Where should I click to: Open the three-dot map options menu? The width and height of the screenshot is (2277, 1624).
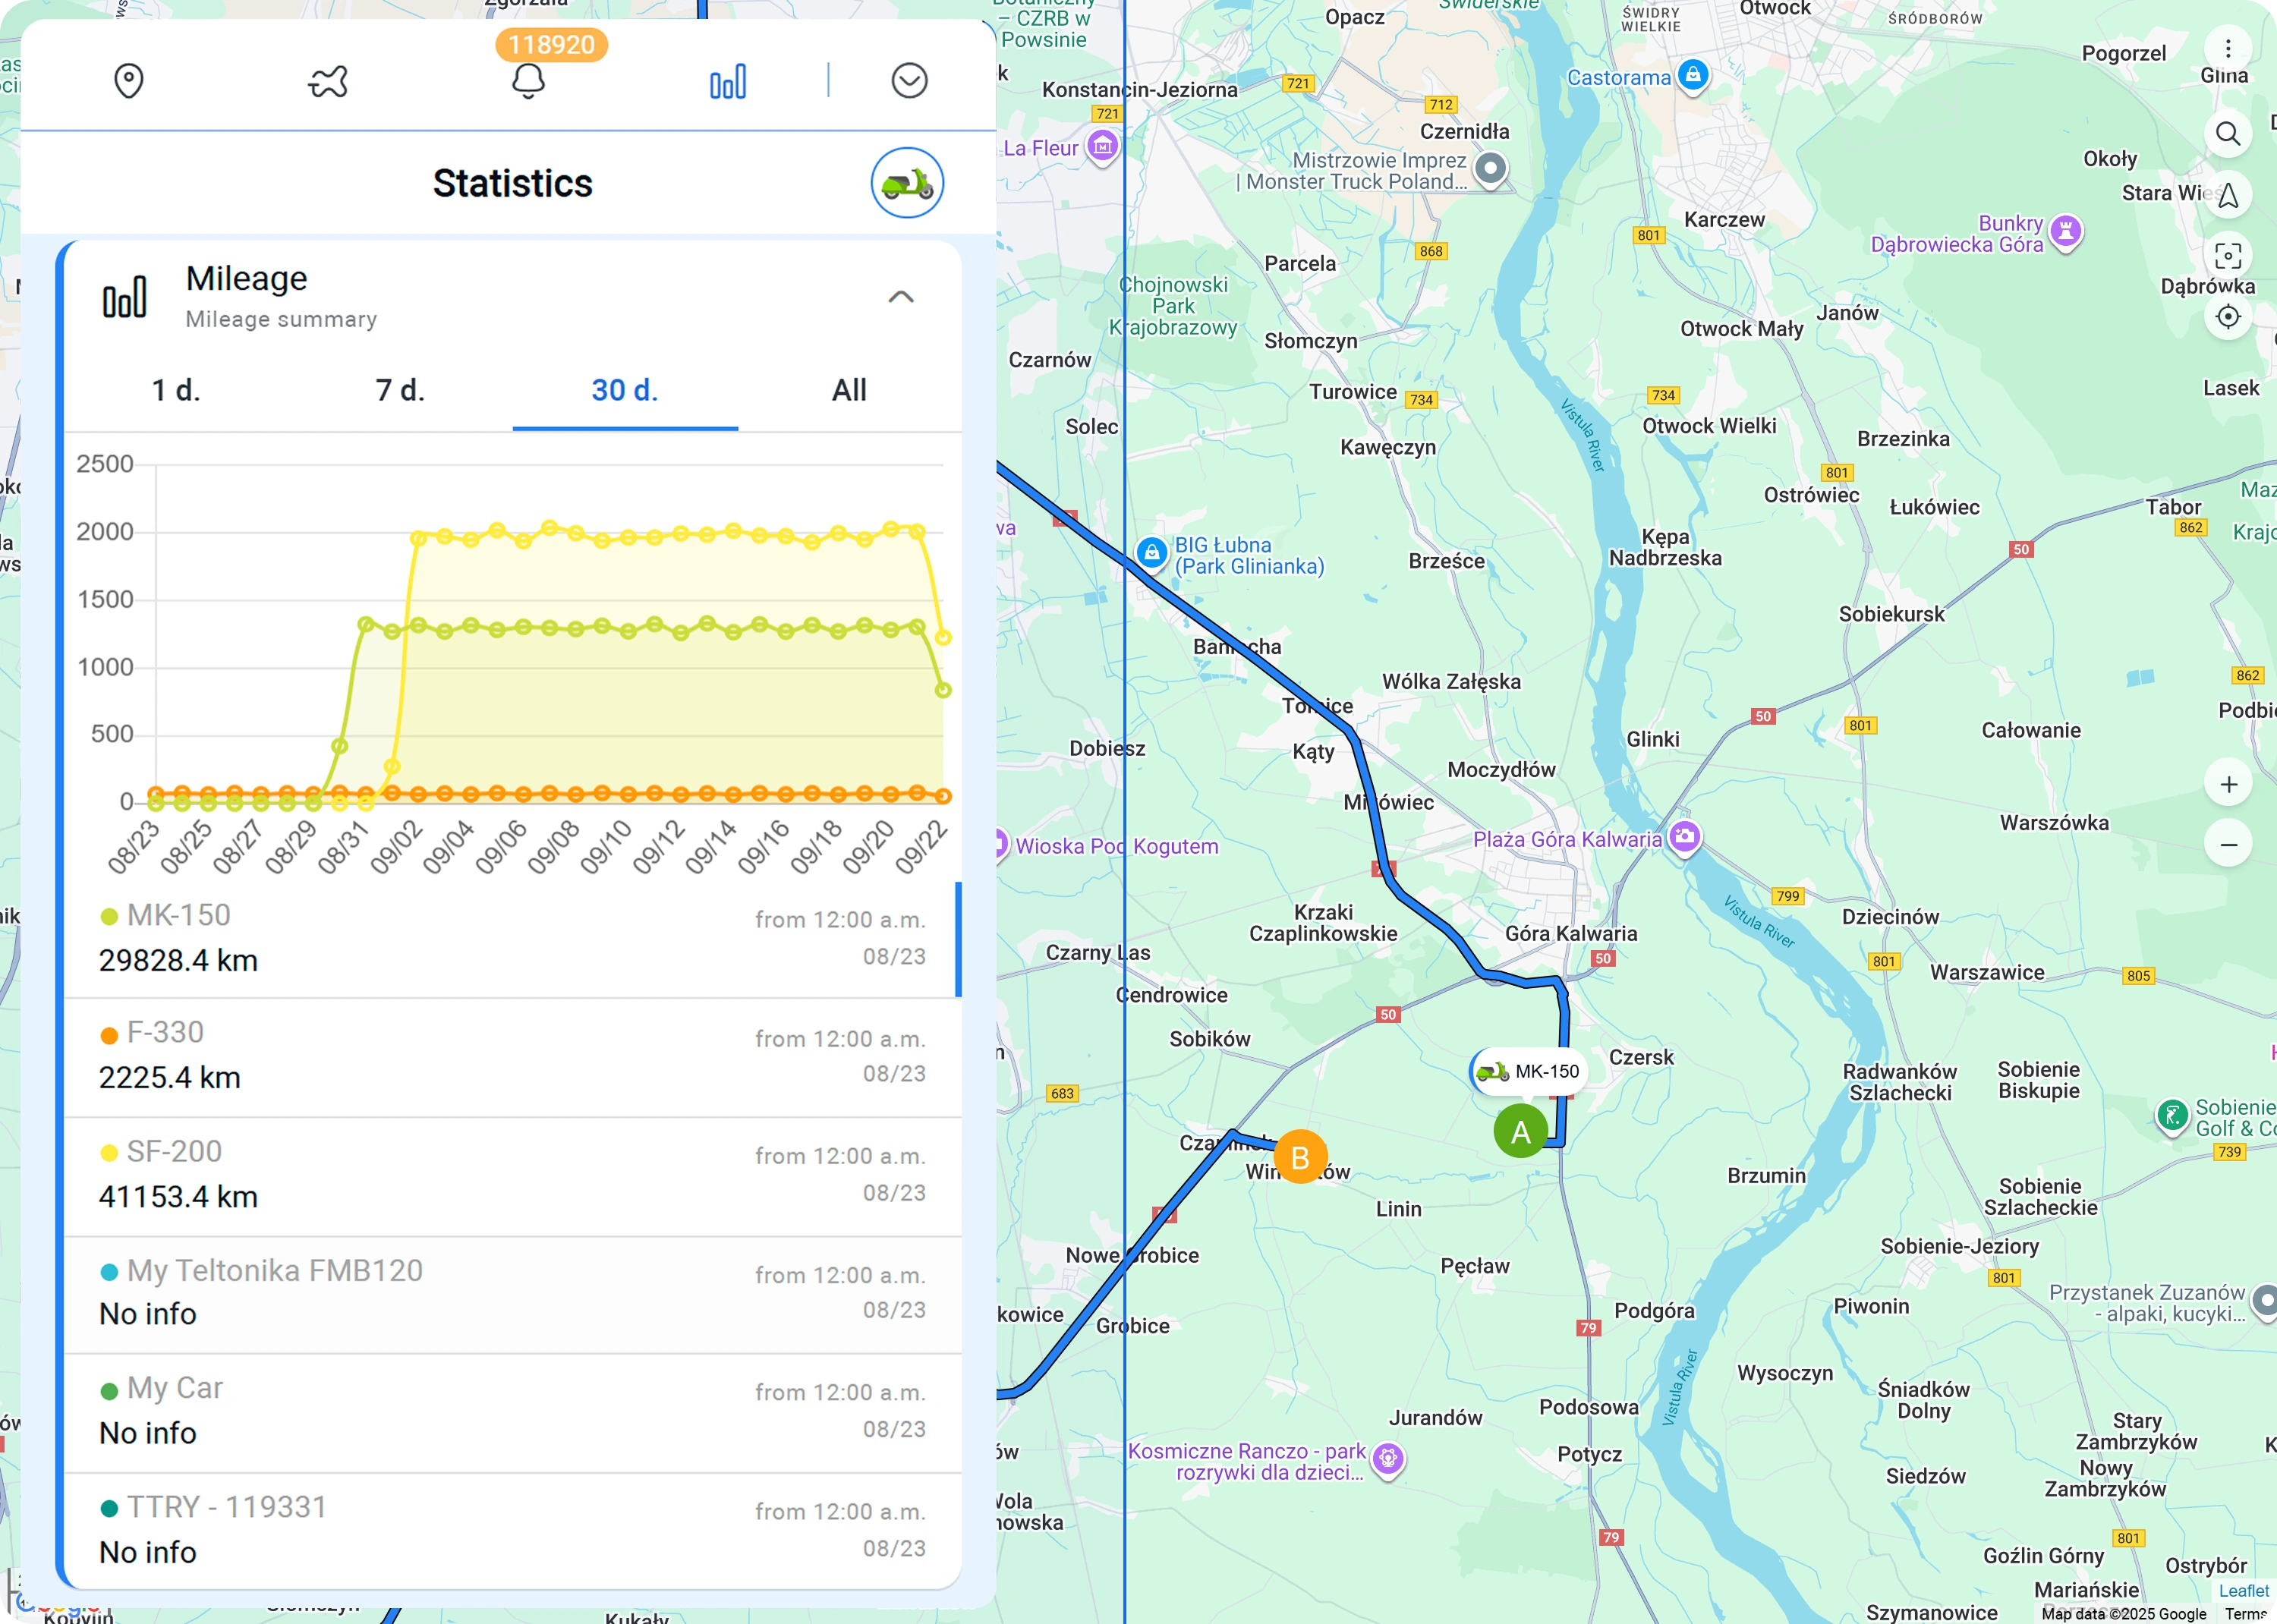point(2227,49)
